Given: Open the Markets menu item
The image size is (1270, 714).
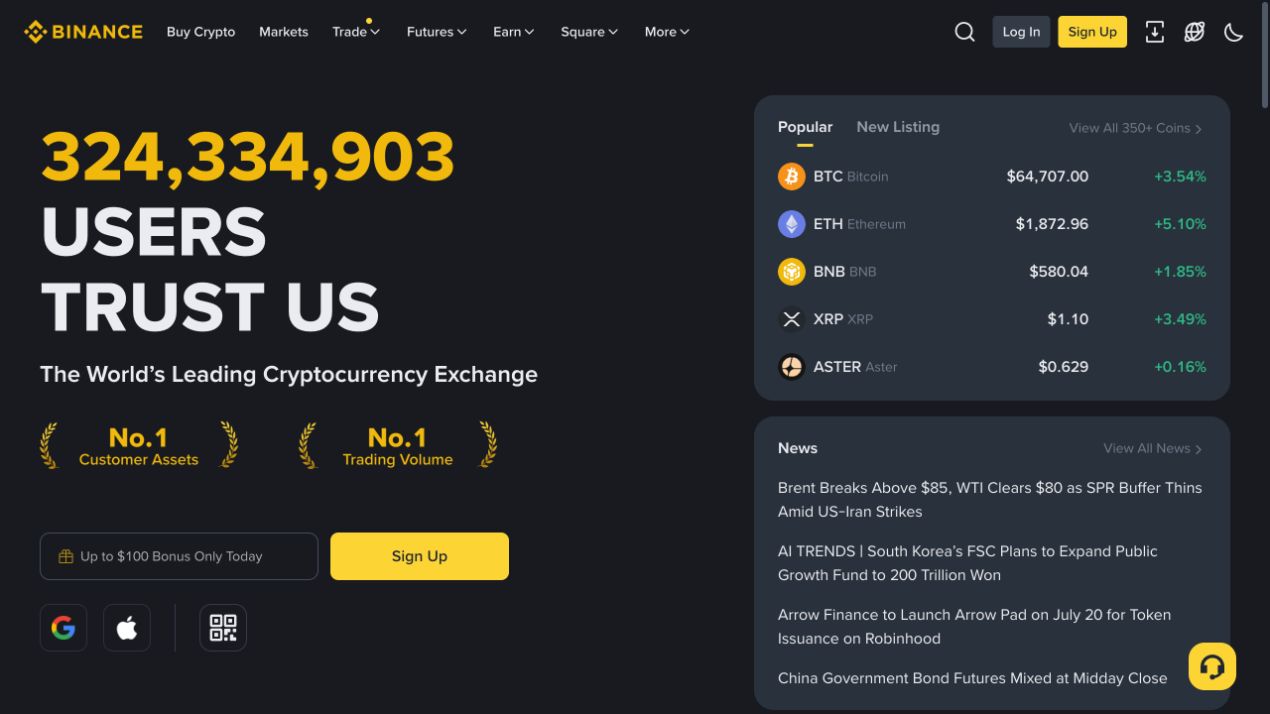Looking at the screenshot, I should (283, 32).
